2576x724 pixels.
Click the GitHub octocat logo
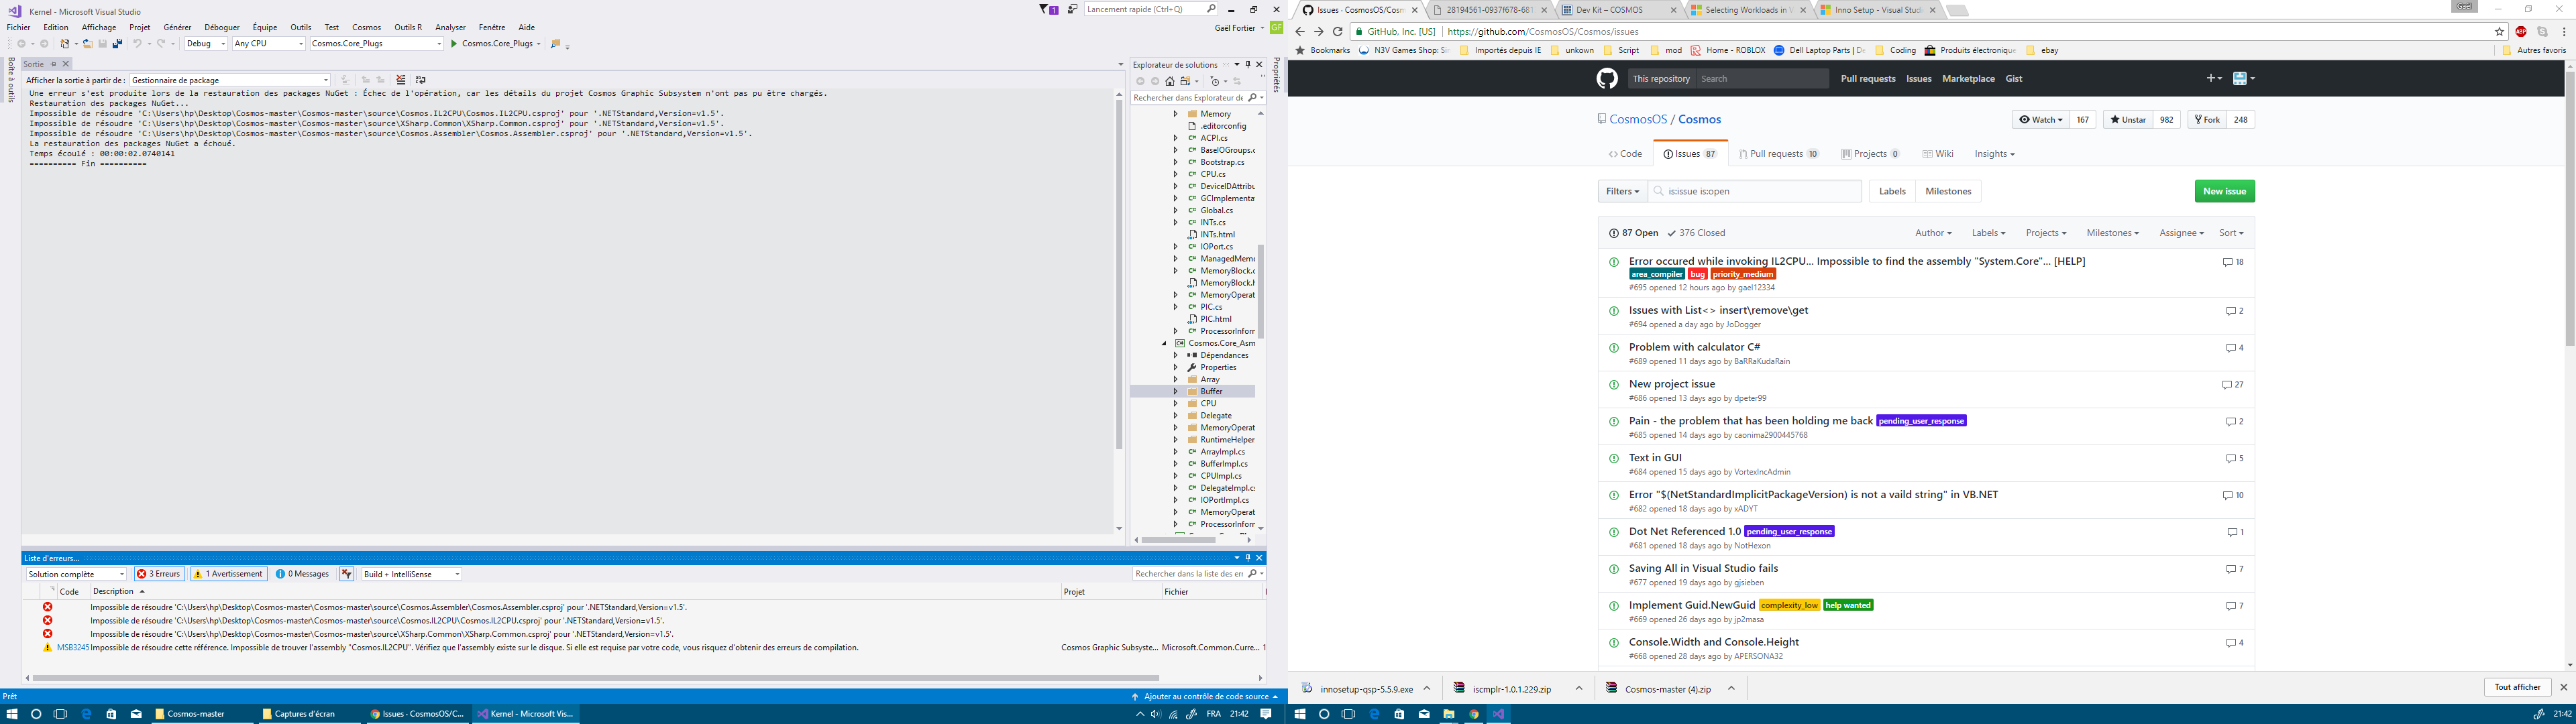click(1607, 79)
